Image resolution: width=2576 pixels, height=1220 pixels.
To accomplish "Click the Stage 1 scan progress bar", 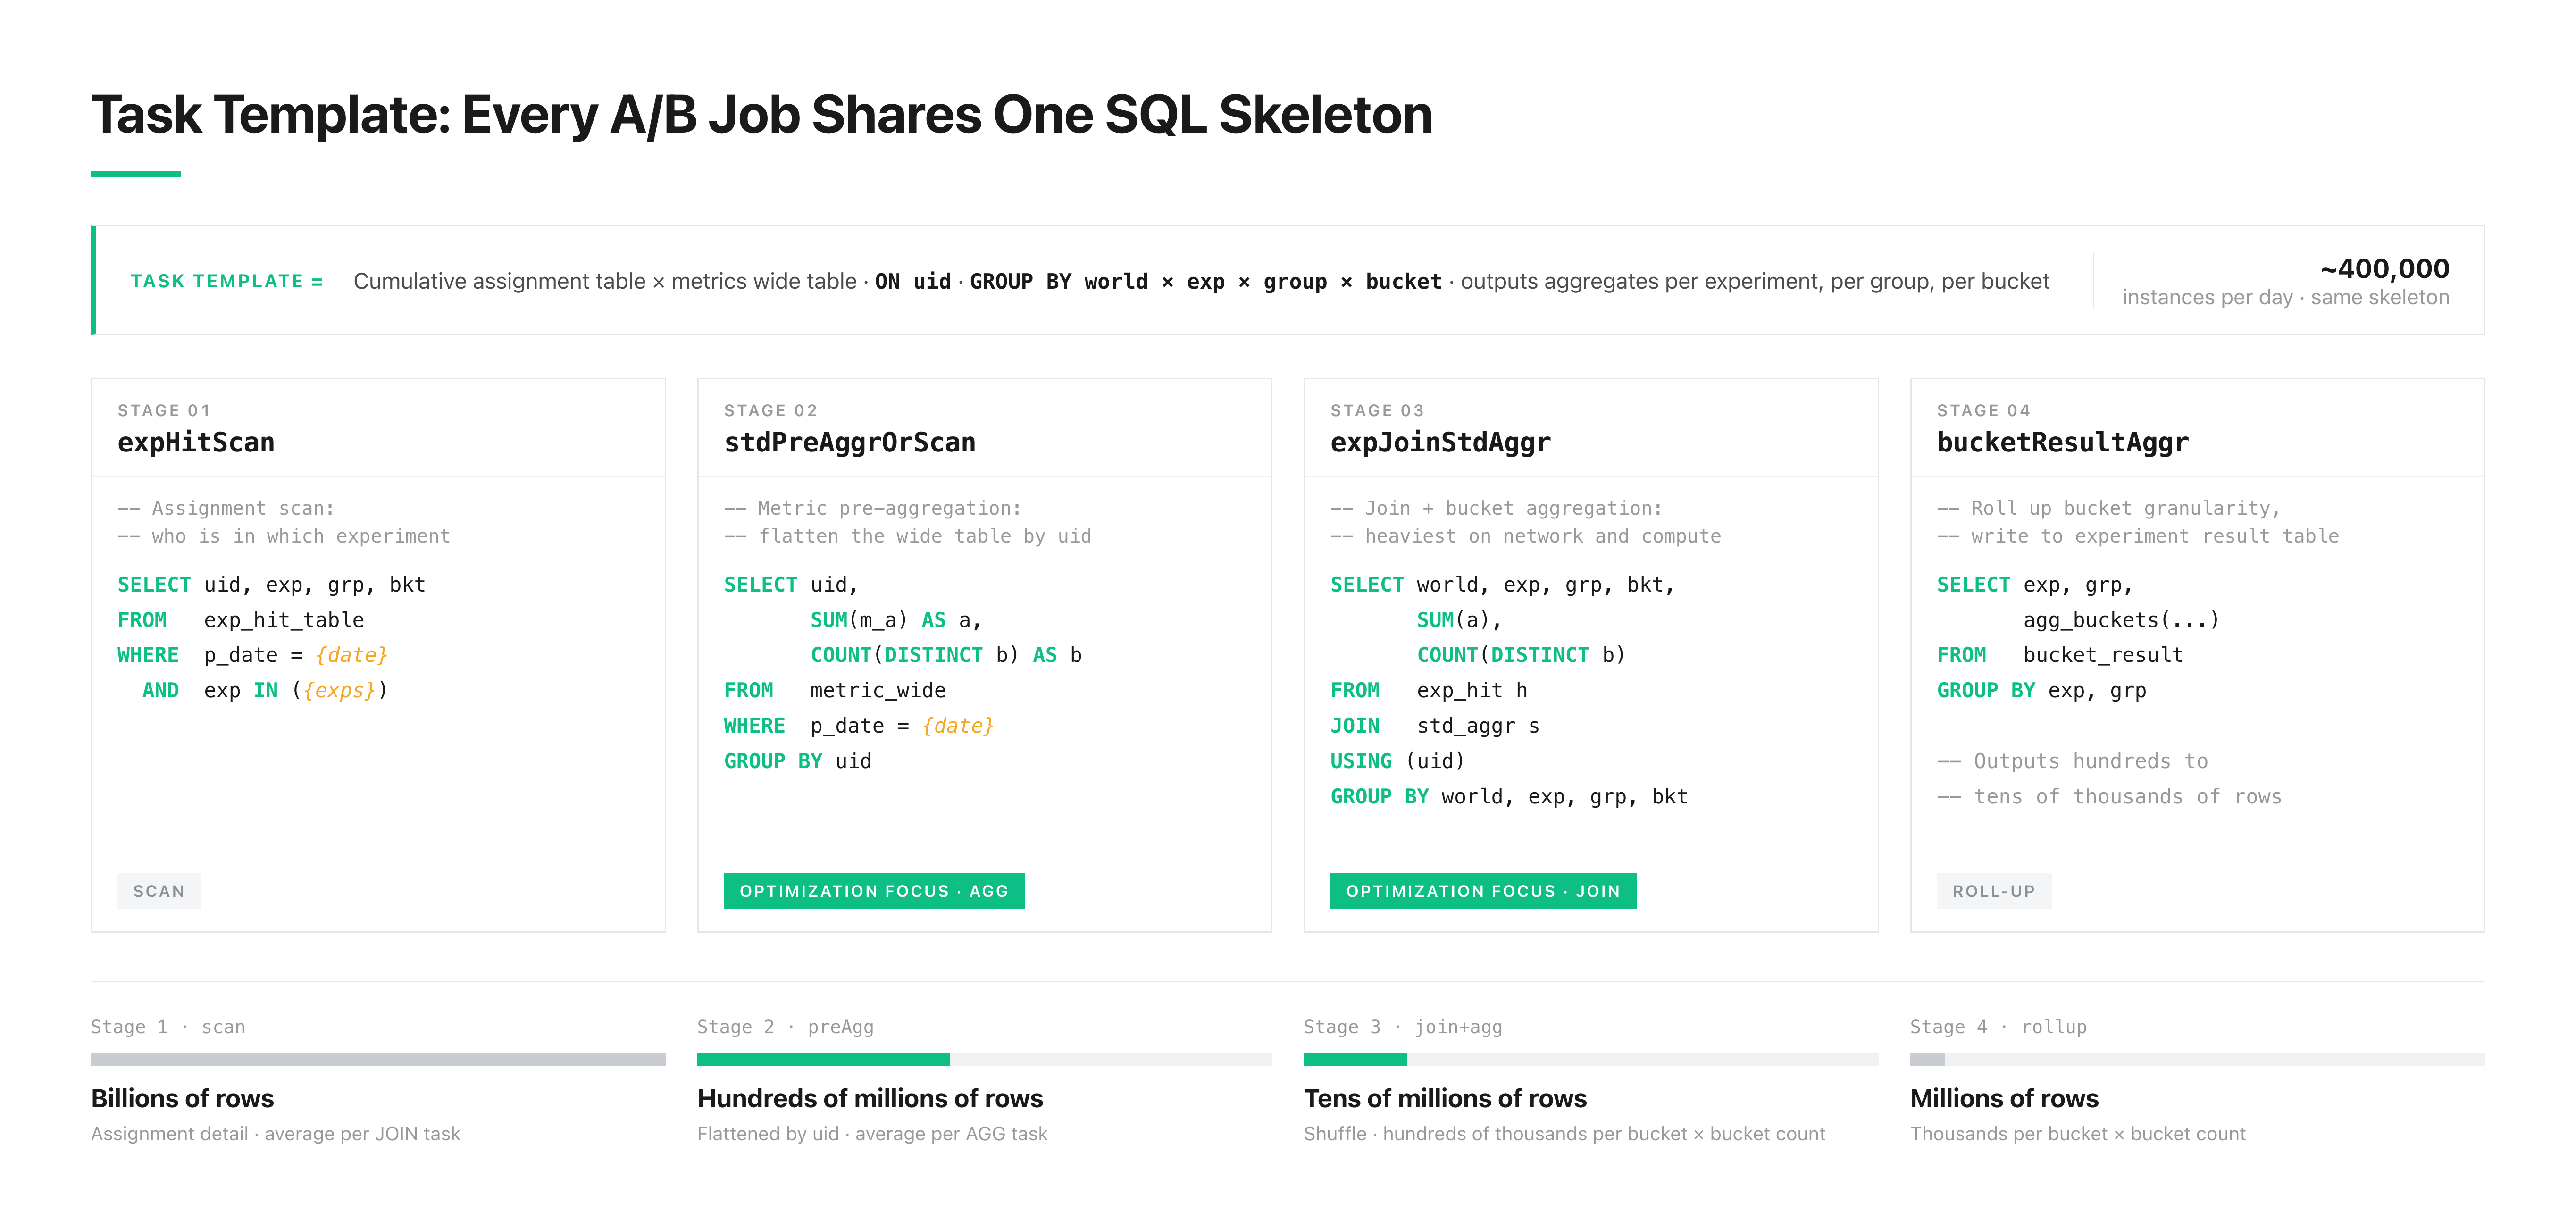I will tap(378, 1059).
